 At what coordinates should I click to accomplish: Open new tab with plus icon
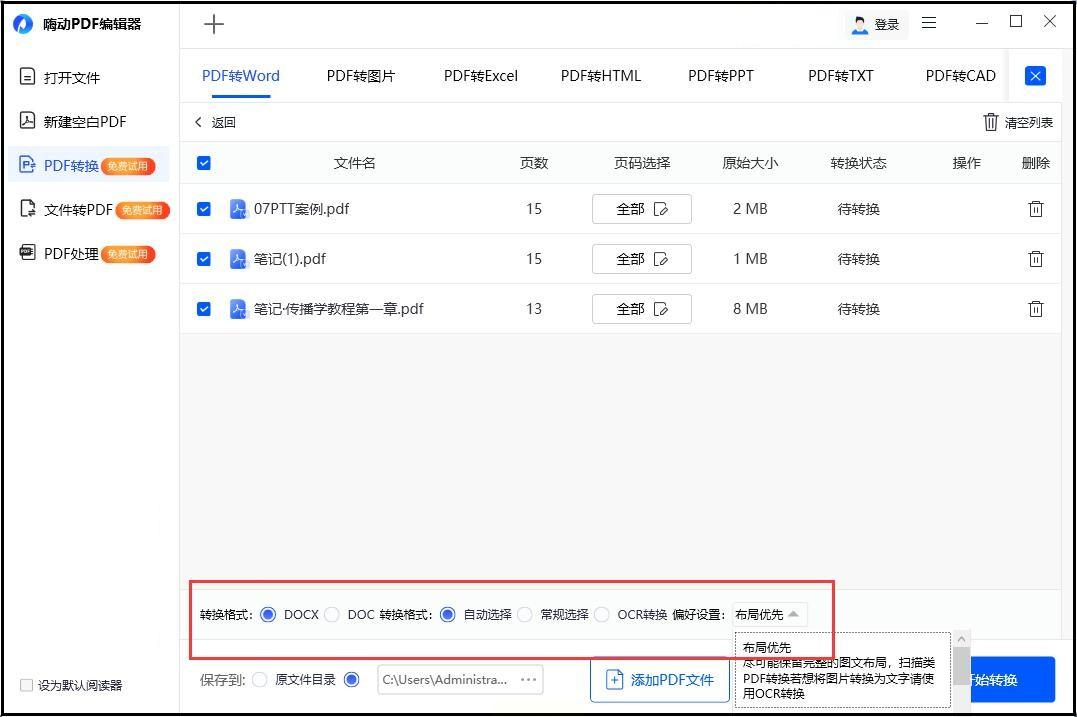[214, 25]
